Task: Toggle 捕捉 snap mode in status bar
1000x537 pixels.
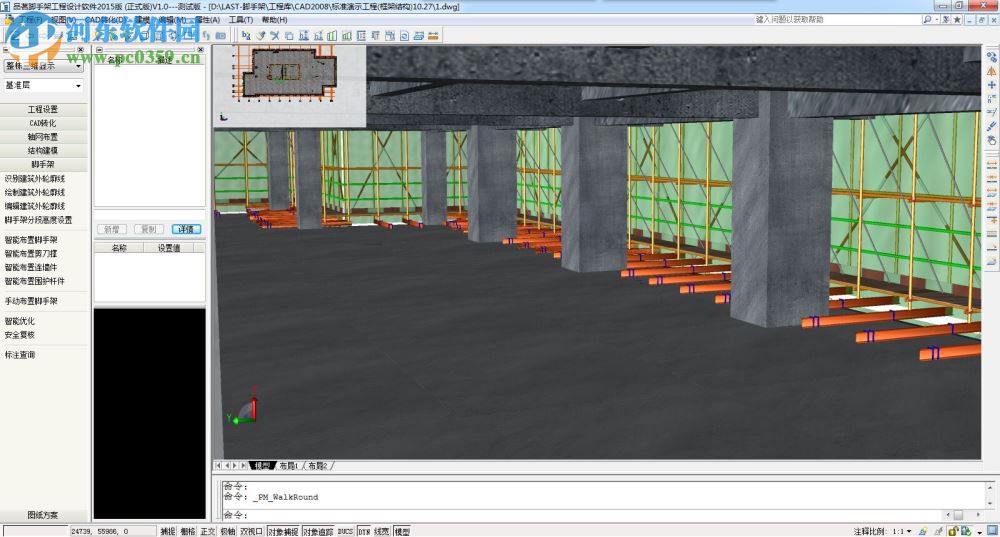Action: 167,531
